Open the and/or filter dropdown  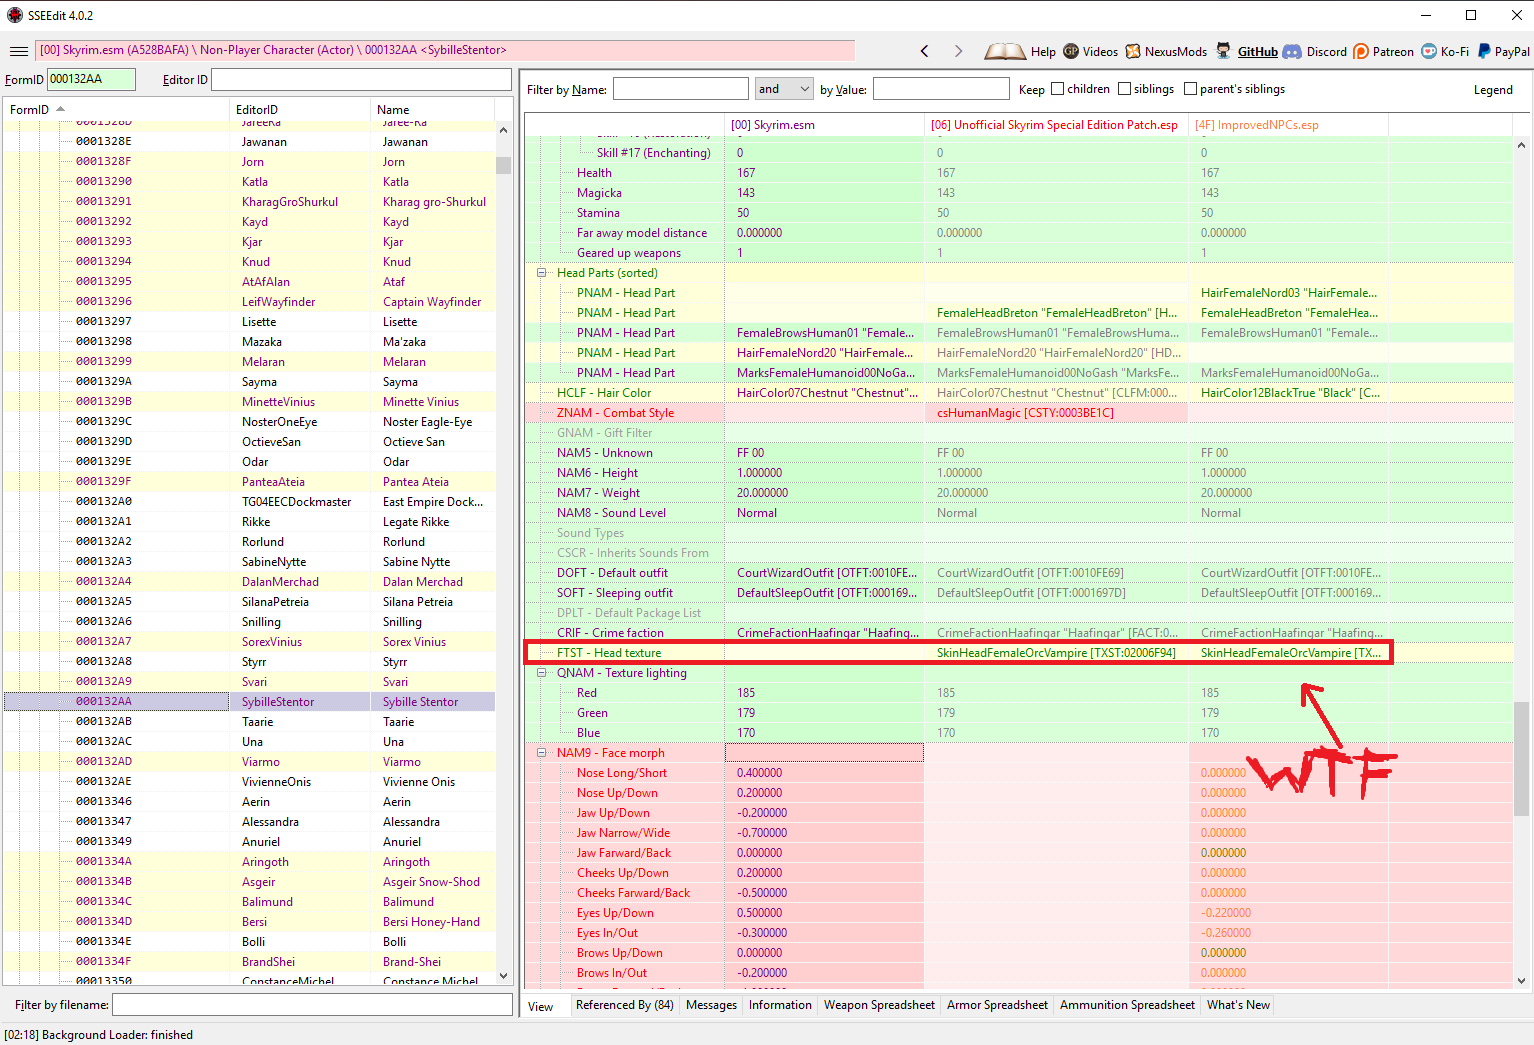(x=784, y=89)
